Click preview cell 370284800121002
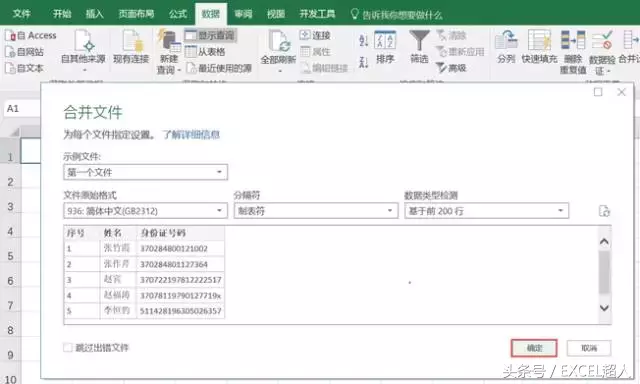 click(181, 249)
